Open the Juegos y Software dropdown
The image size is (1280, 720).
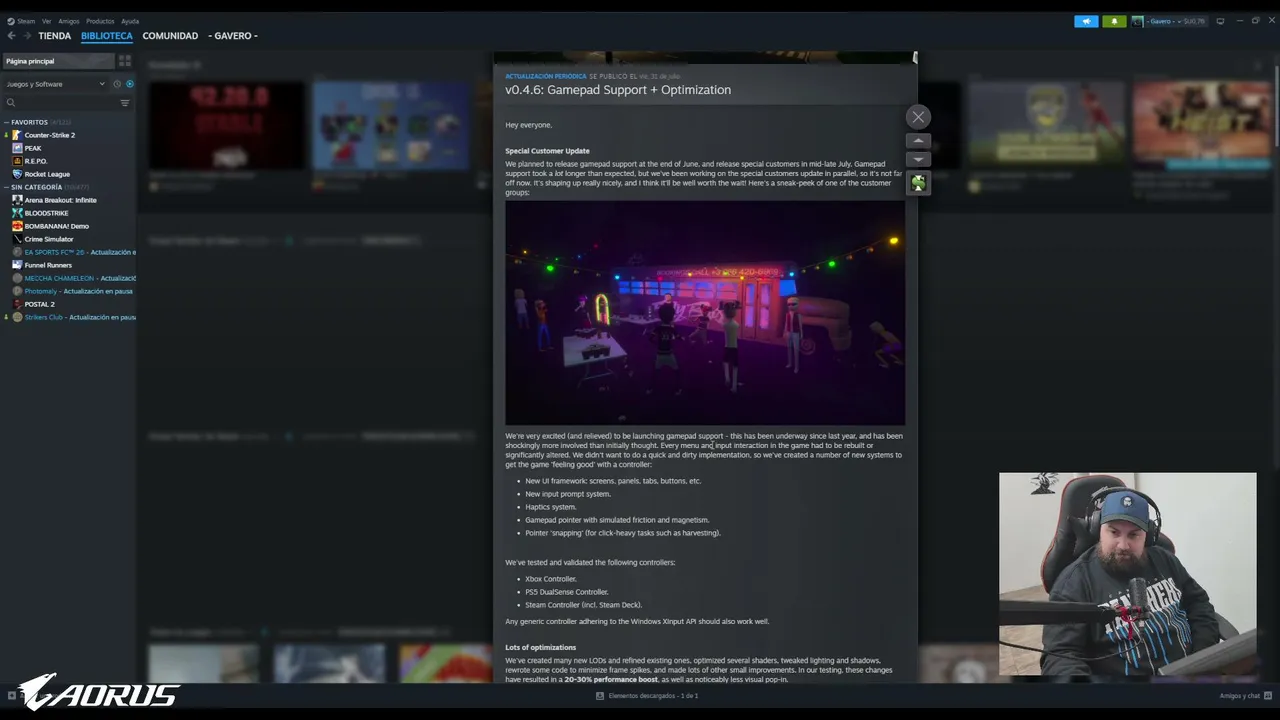[55, 84]
